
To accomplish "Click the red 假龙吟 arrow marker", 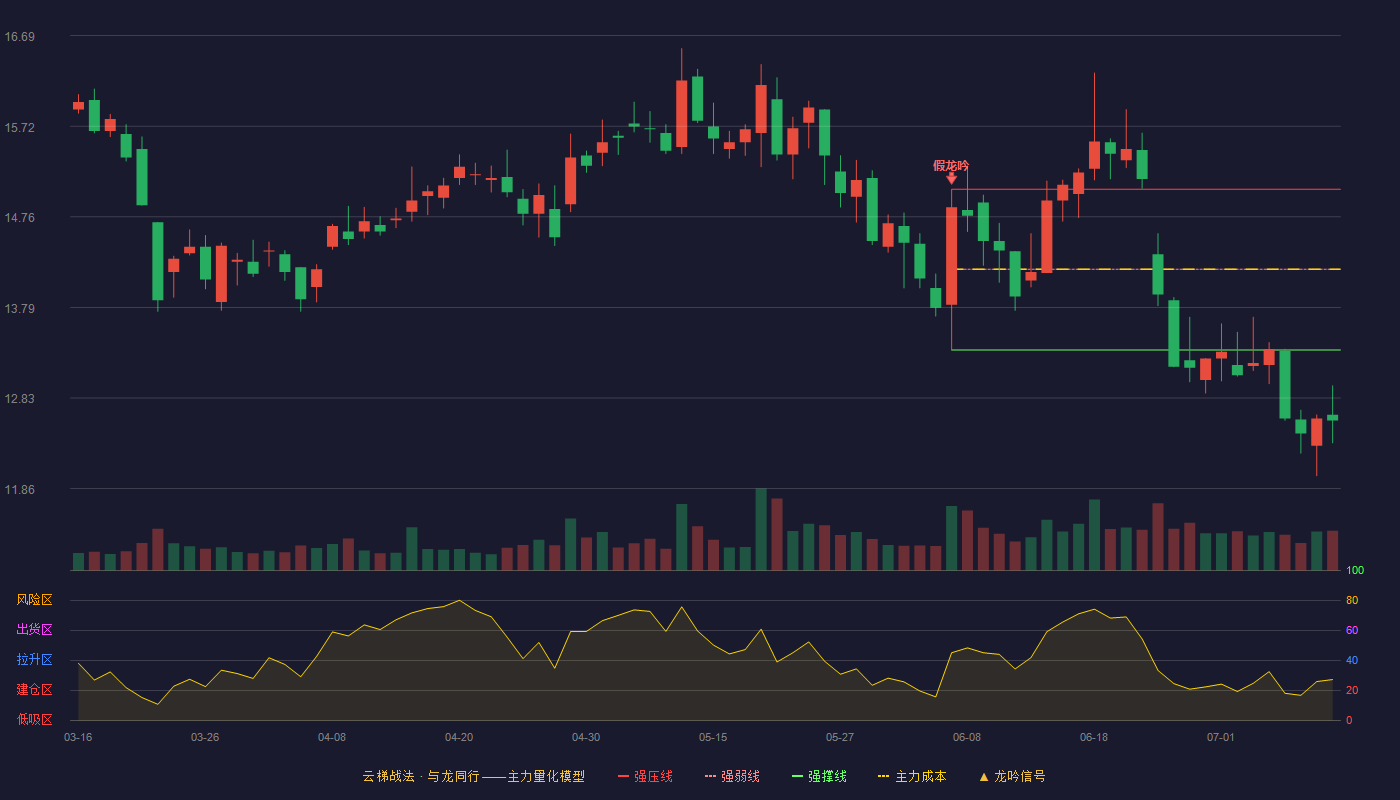I will pos(951,179).
